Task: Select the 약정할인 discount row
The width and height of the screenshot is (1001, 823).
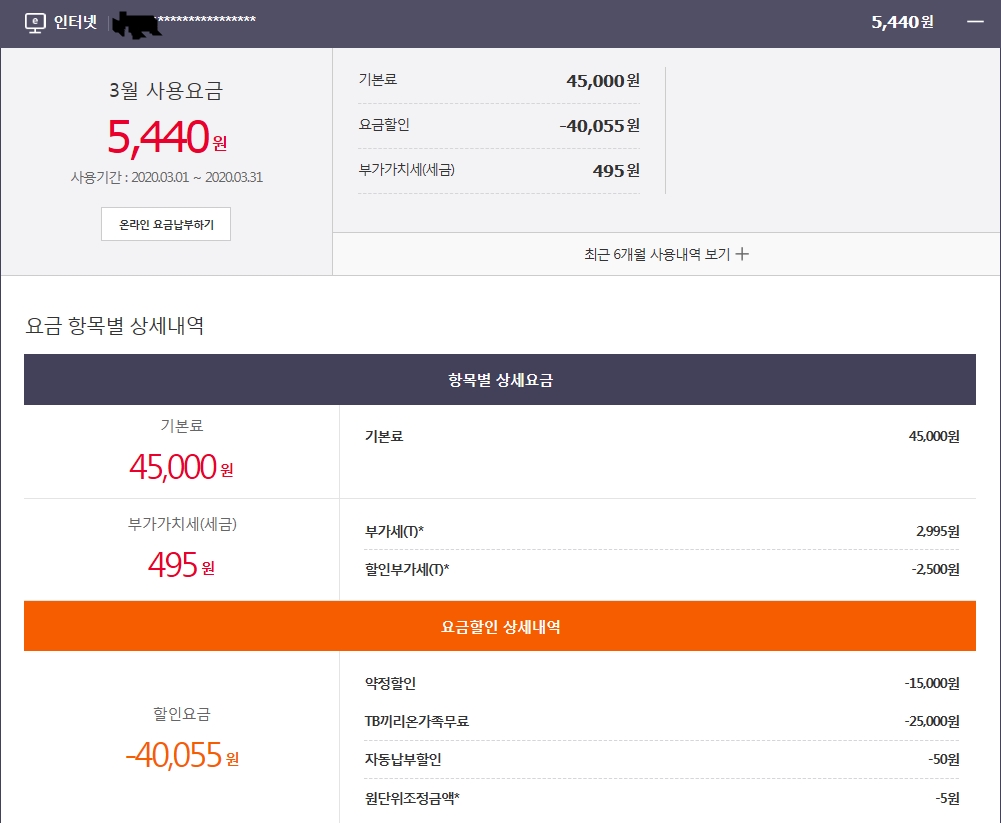Action: pos(662,684)
